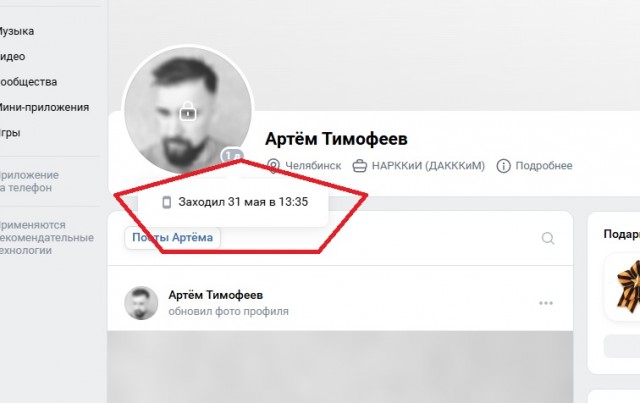640x403 pixels.
Task: Open Игры in the sidebar
Action: click(10, 132)
